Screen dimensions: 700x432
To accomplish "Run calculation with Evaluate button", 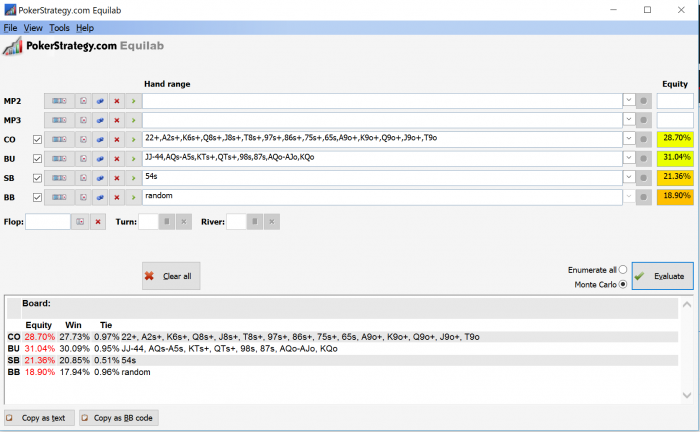I will tap(662, 276).
